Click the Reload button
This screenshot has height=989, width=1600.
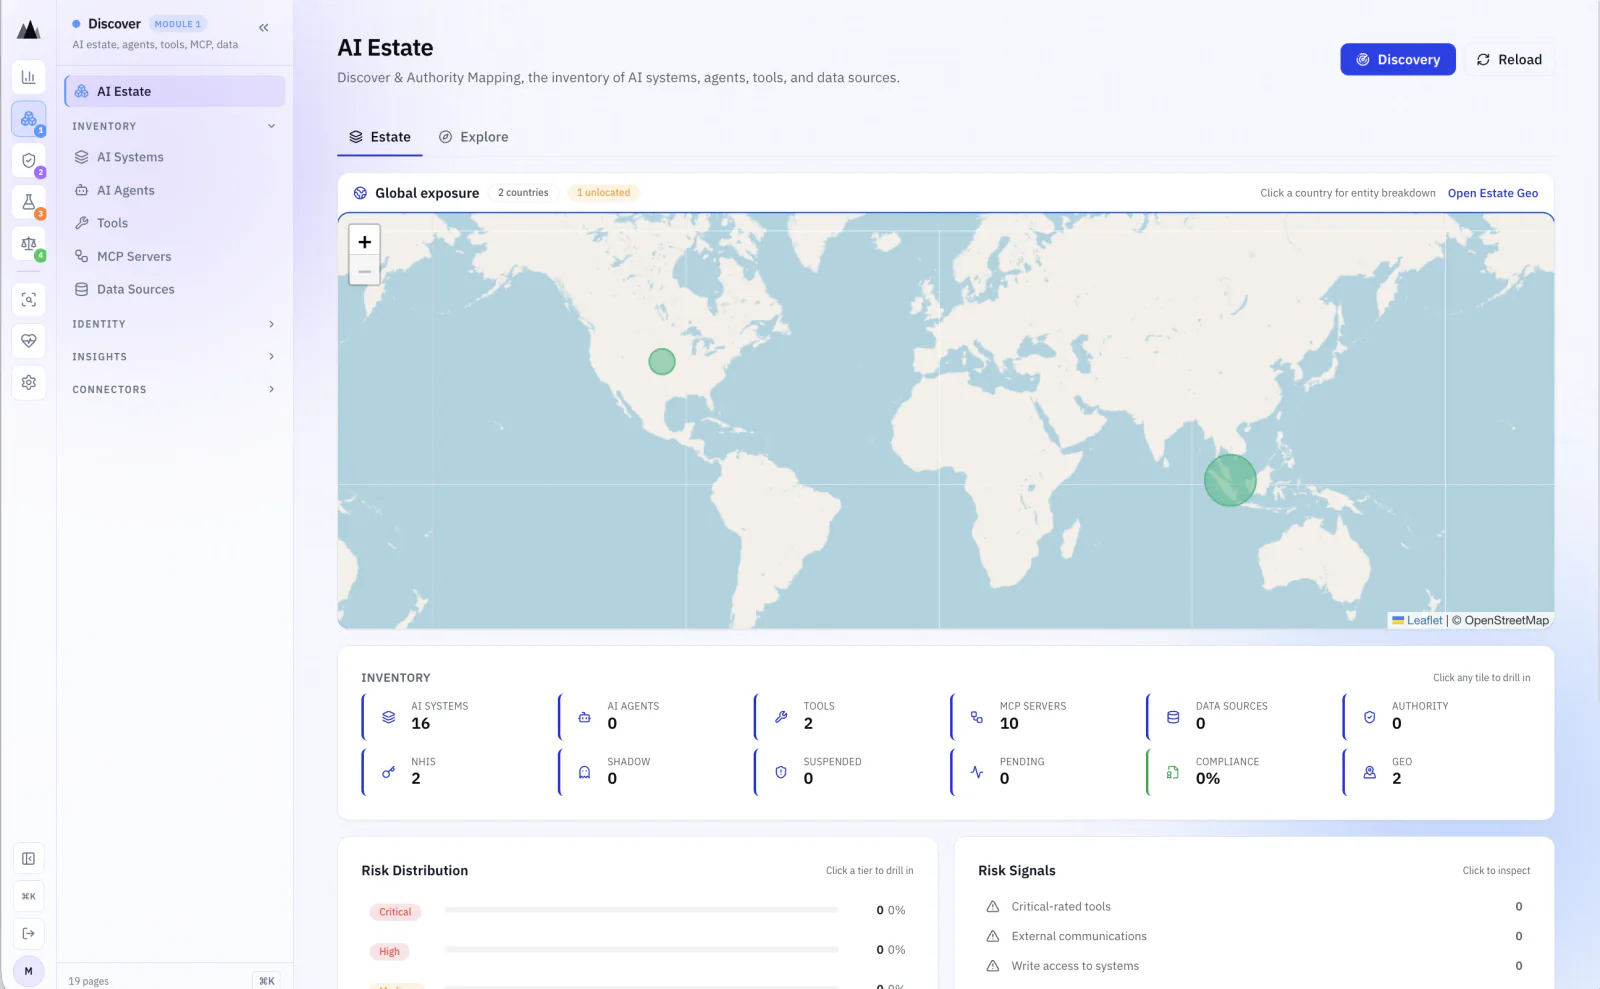click(x=1510, y=60)
